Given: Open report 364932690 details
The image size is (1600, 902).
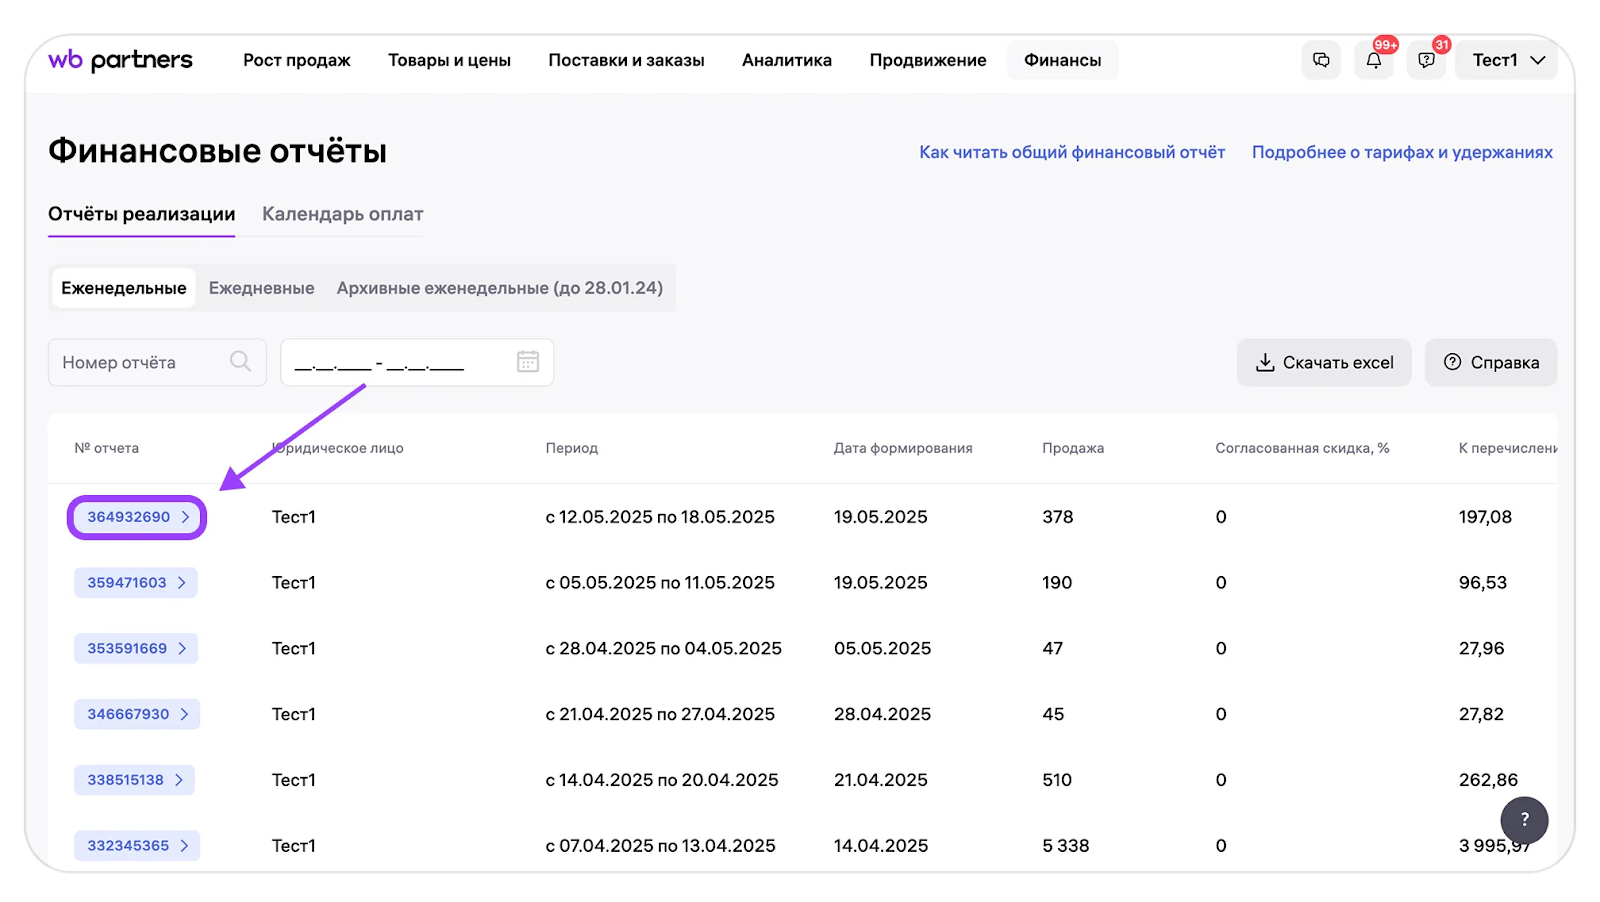Looking at the screenshot, I should (x=137, y=517).
